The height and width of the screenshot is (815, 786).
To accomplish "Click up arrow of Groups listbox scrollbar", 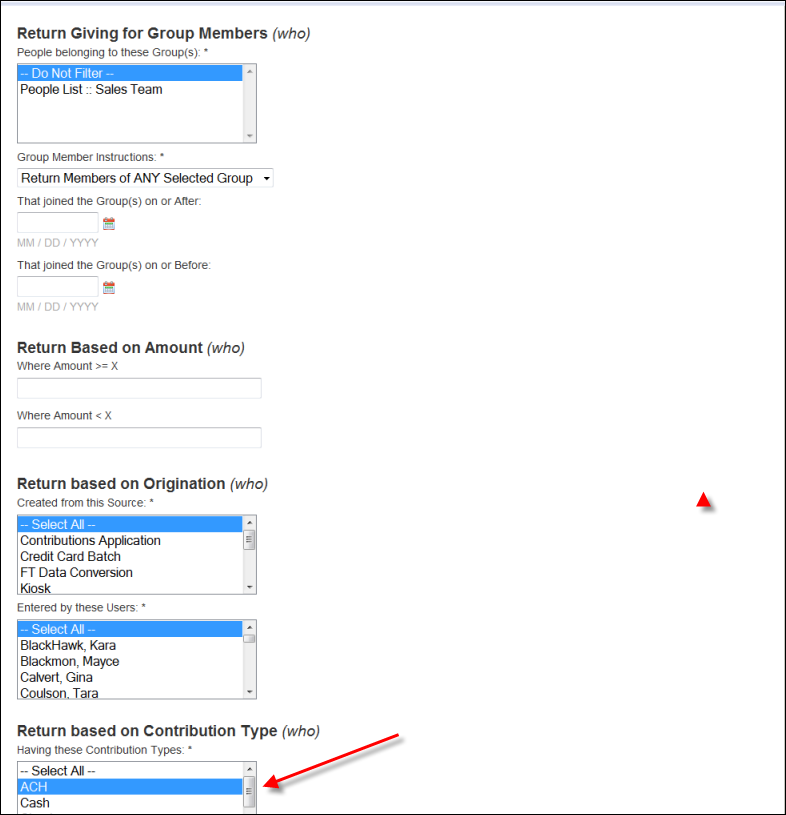I will coord(250,71).
